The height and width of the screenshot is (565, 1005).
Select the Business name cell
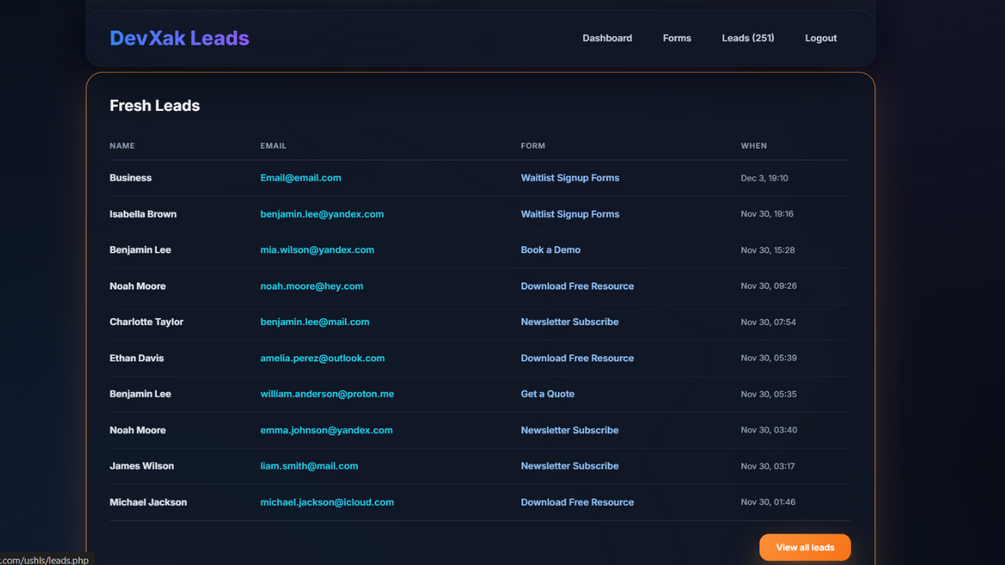130,178
